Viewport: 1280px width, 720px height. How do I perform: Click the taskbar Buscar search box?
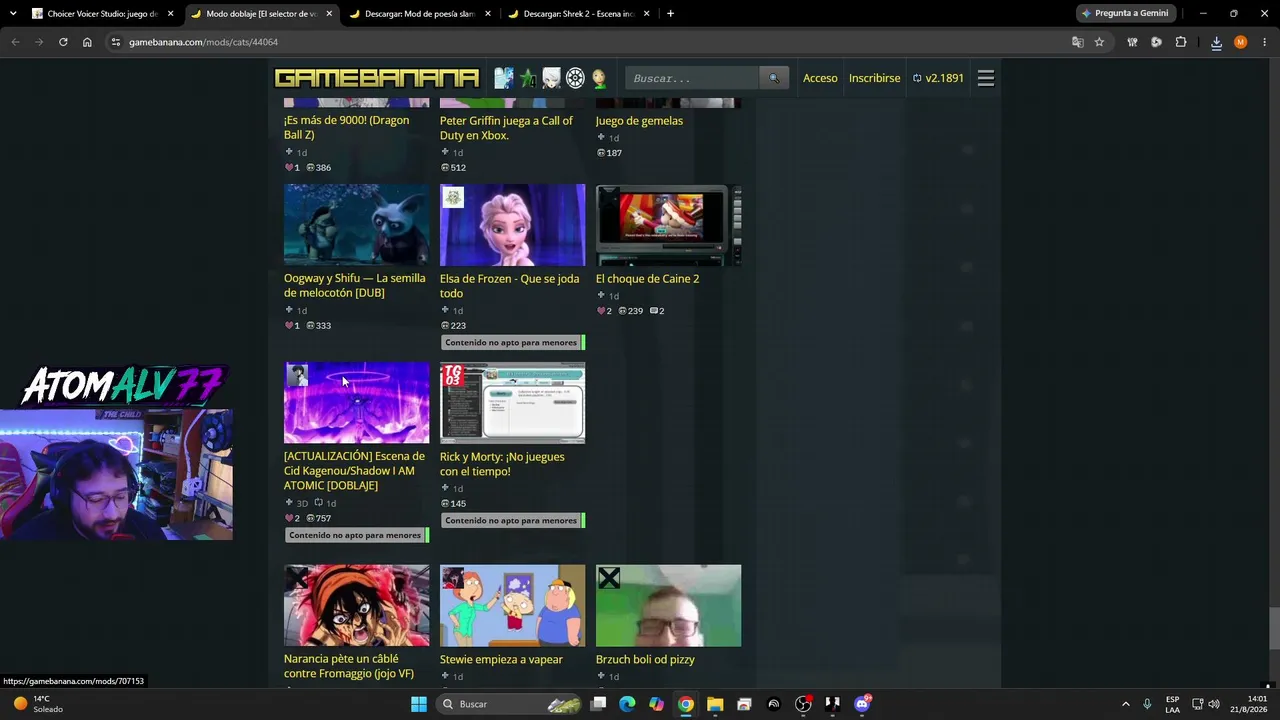click(x=510, y=704)
